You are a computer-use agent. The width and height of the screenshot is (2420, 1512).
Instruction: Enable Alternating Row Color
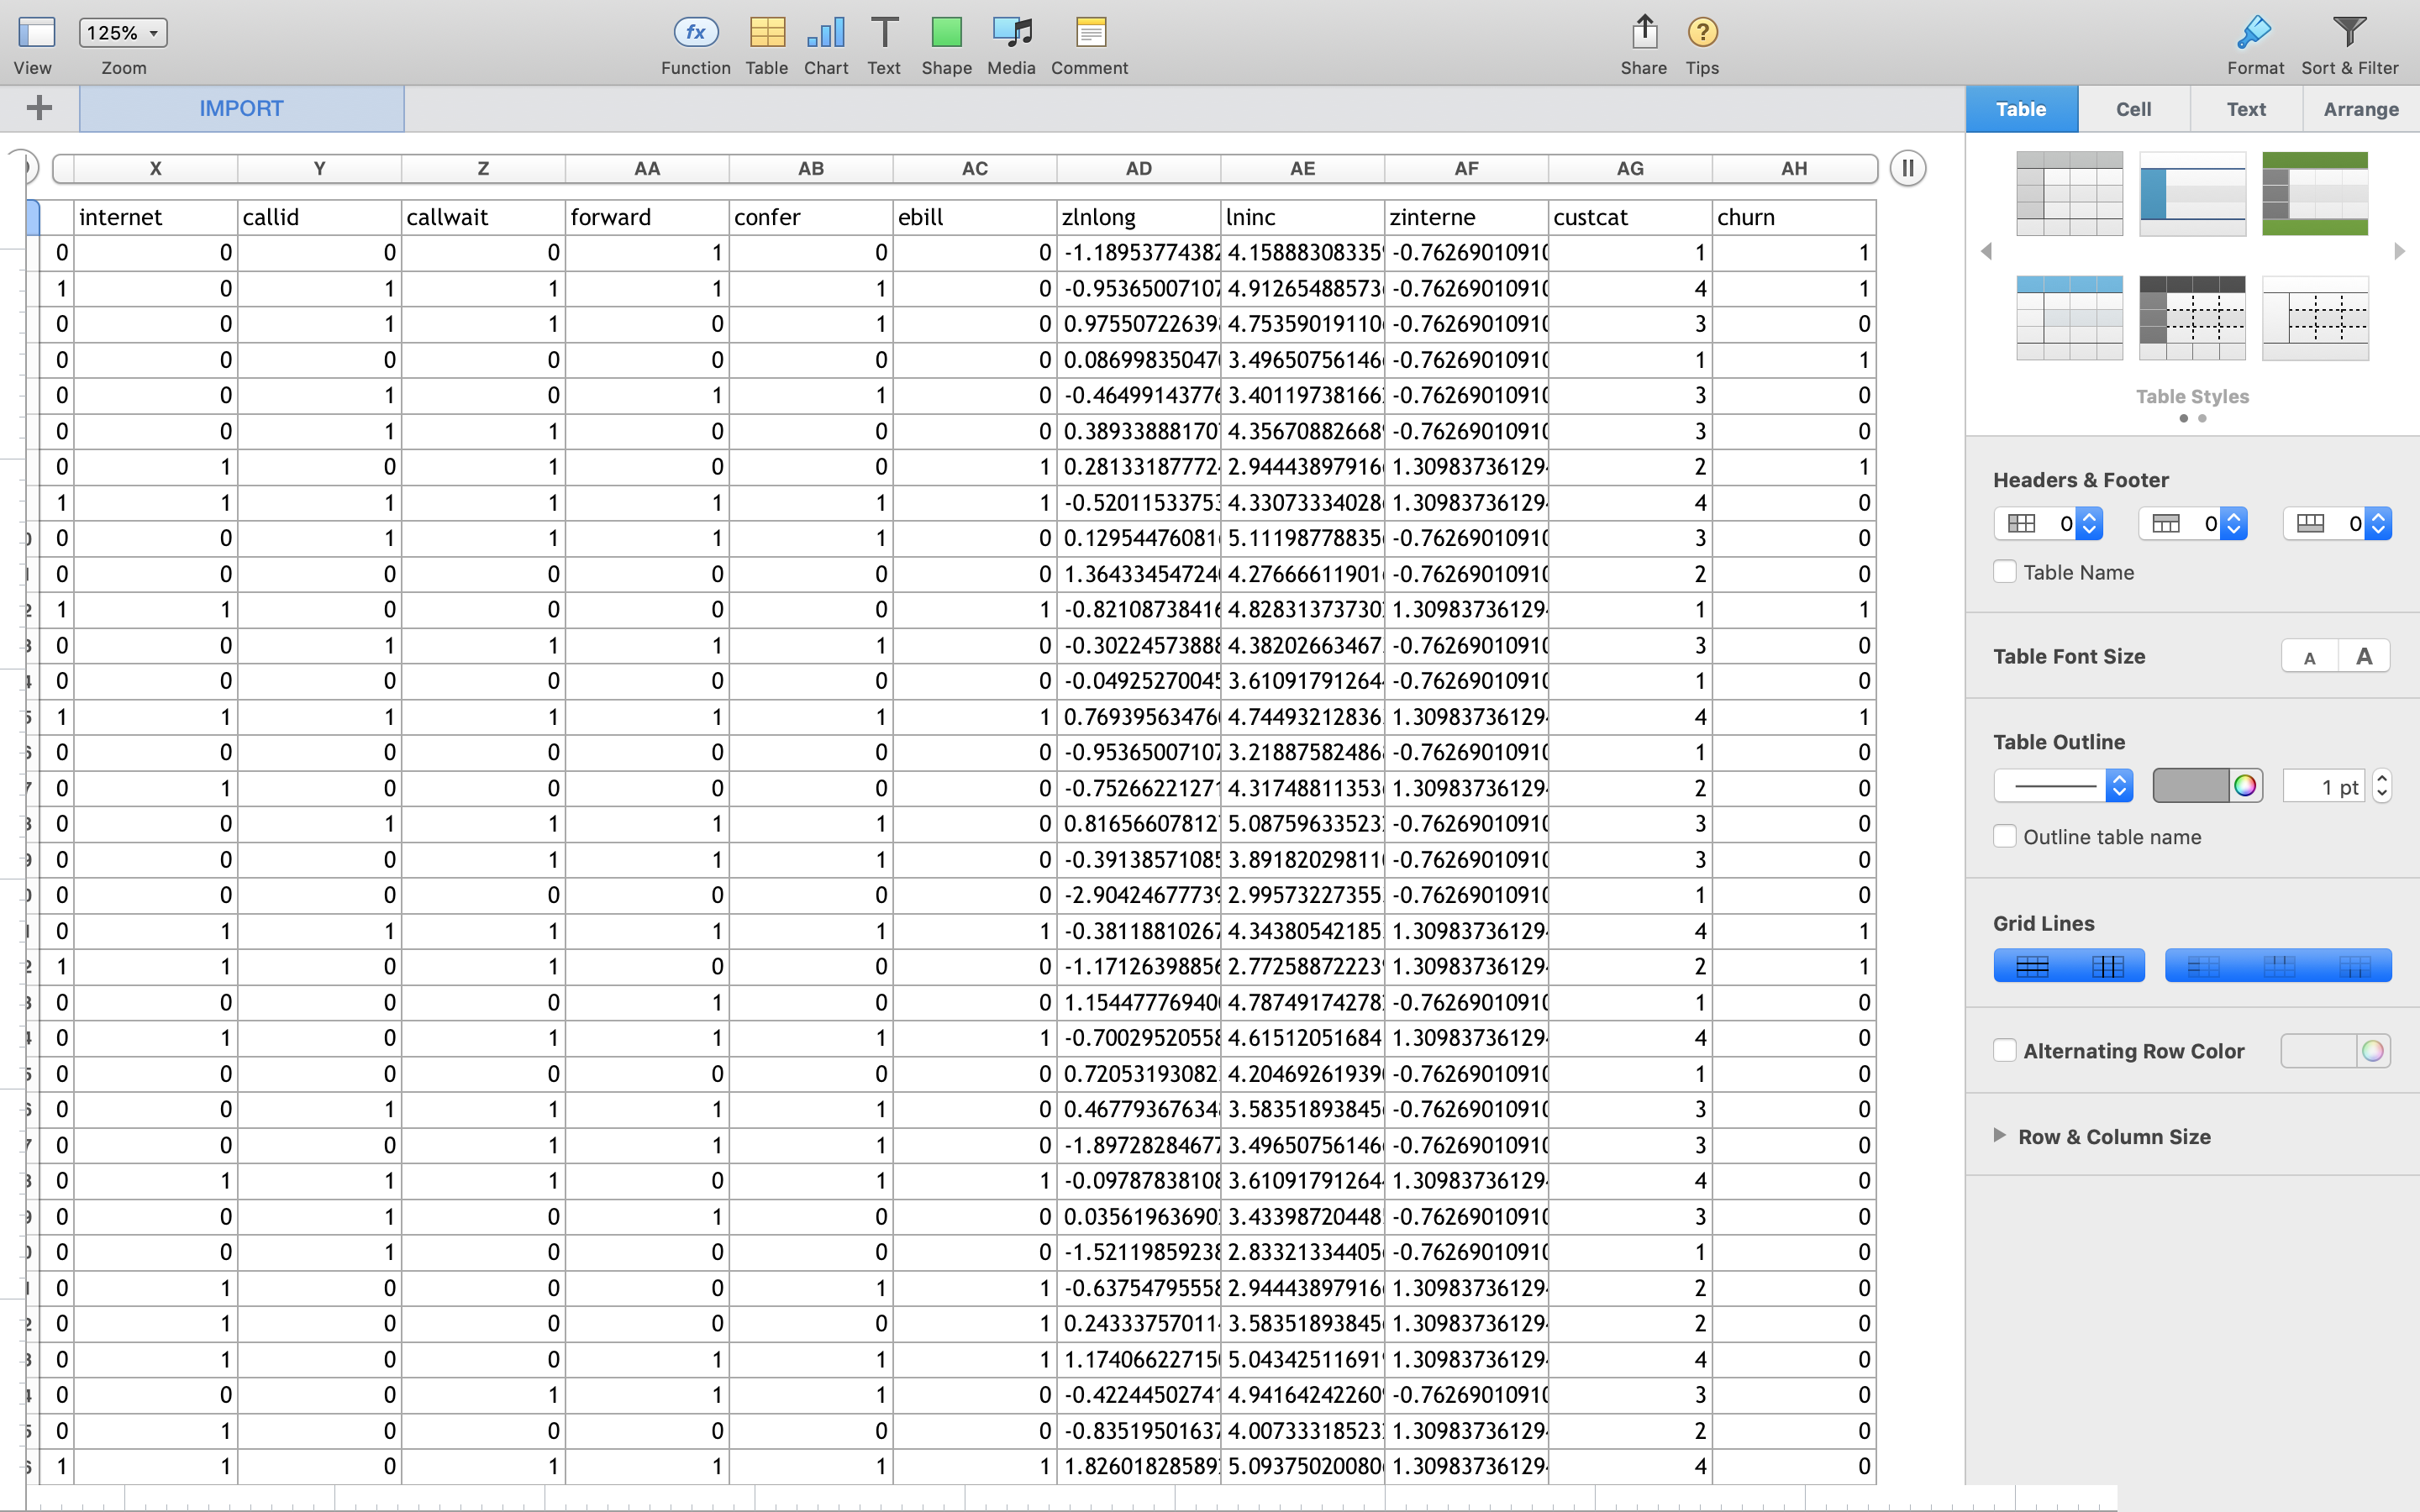tap(2006, 1050)
